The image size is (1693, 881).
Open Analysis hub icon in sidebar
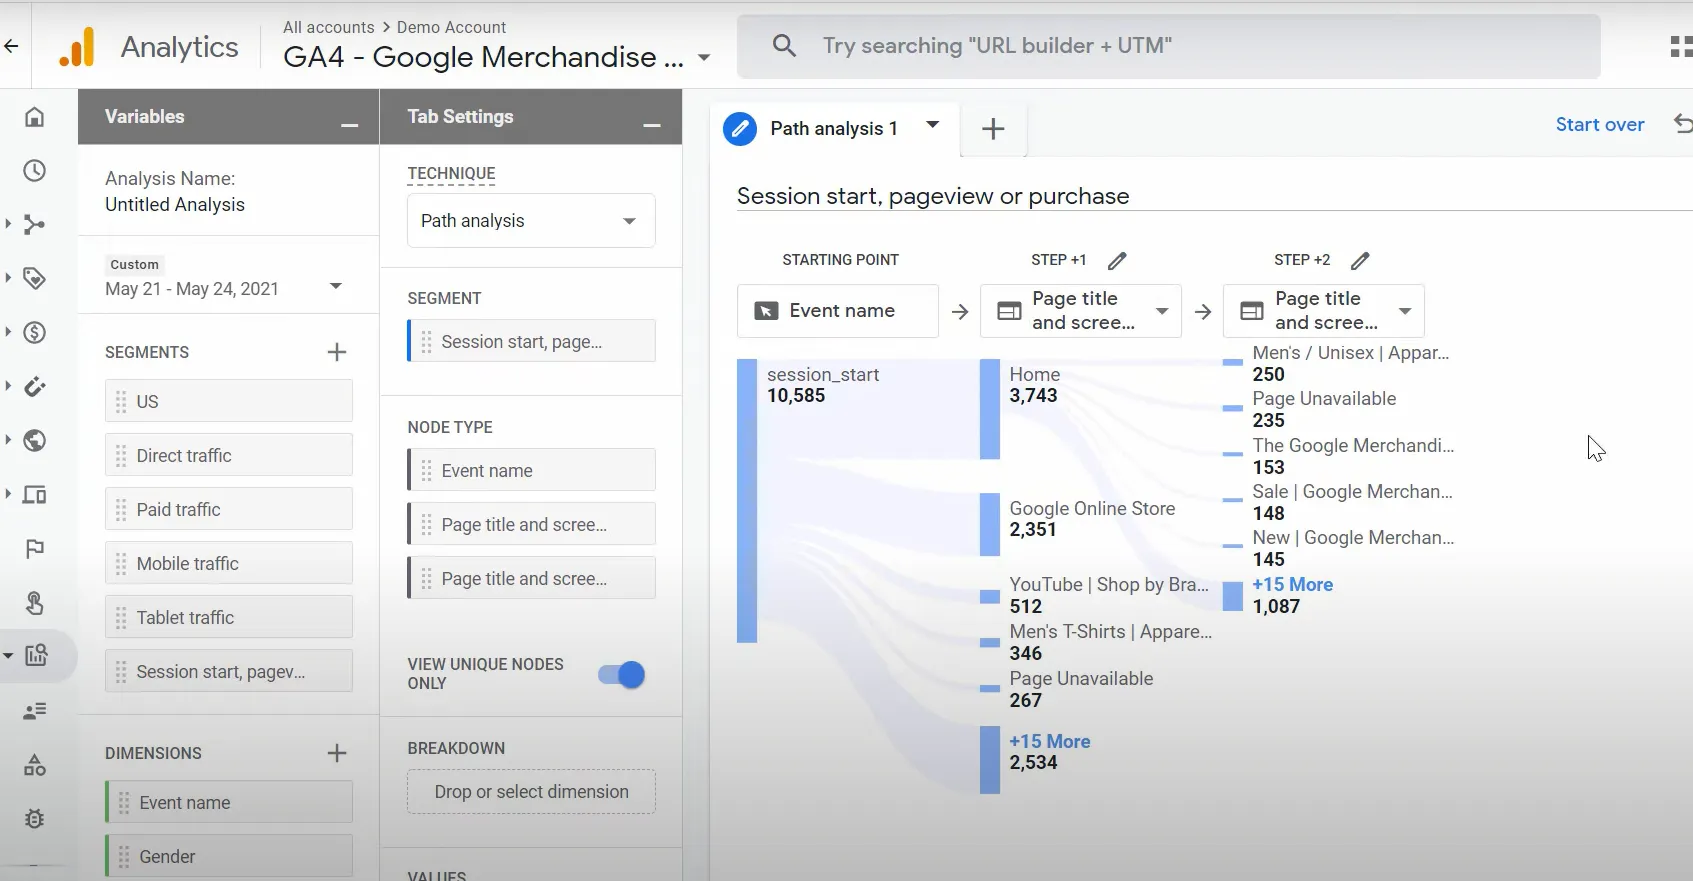tap(36, 656)
